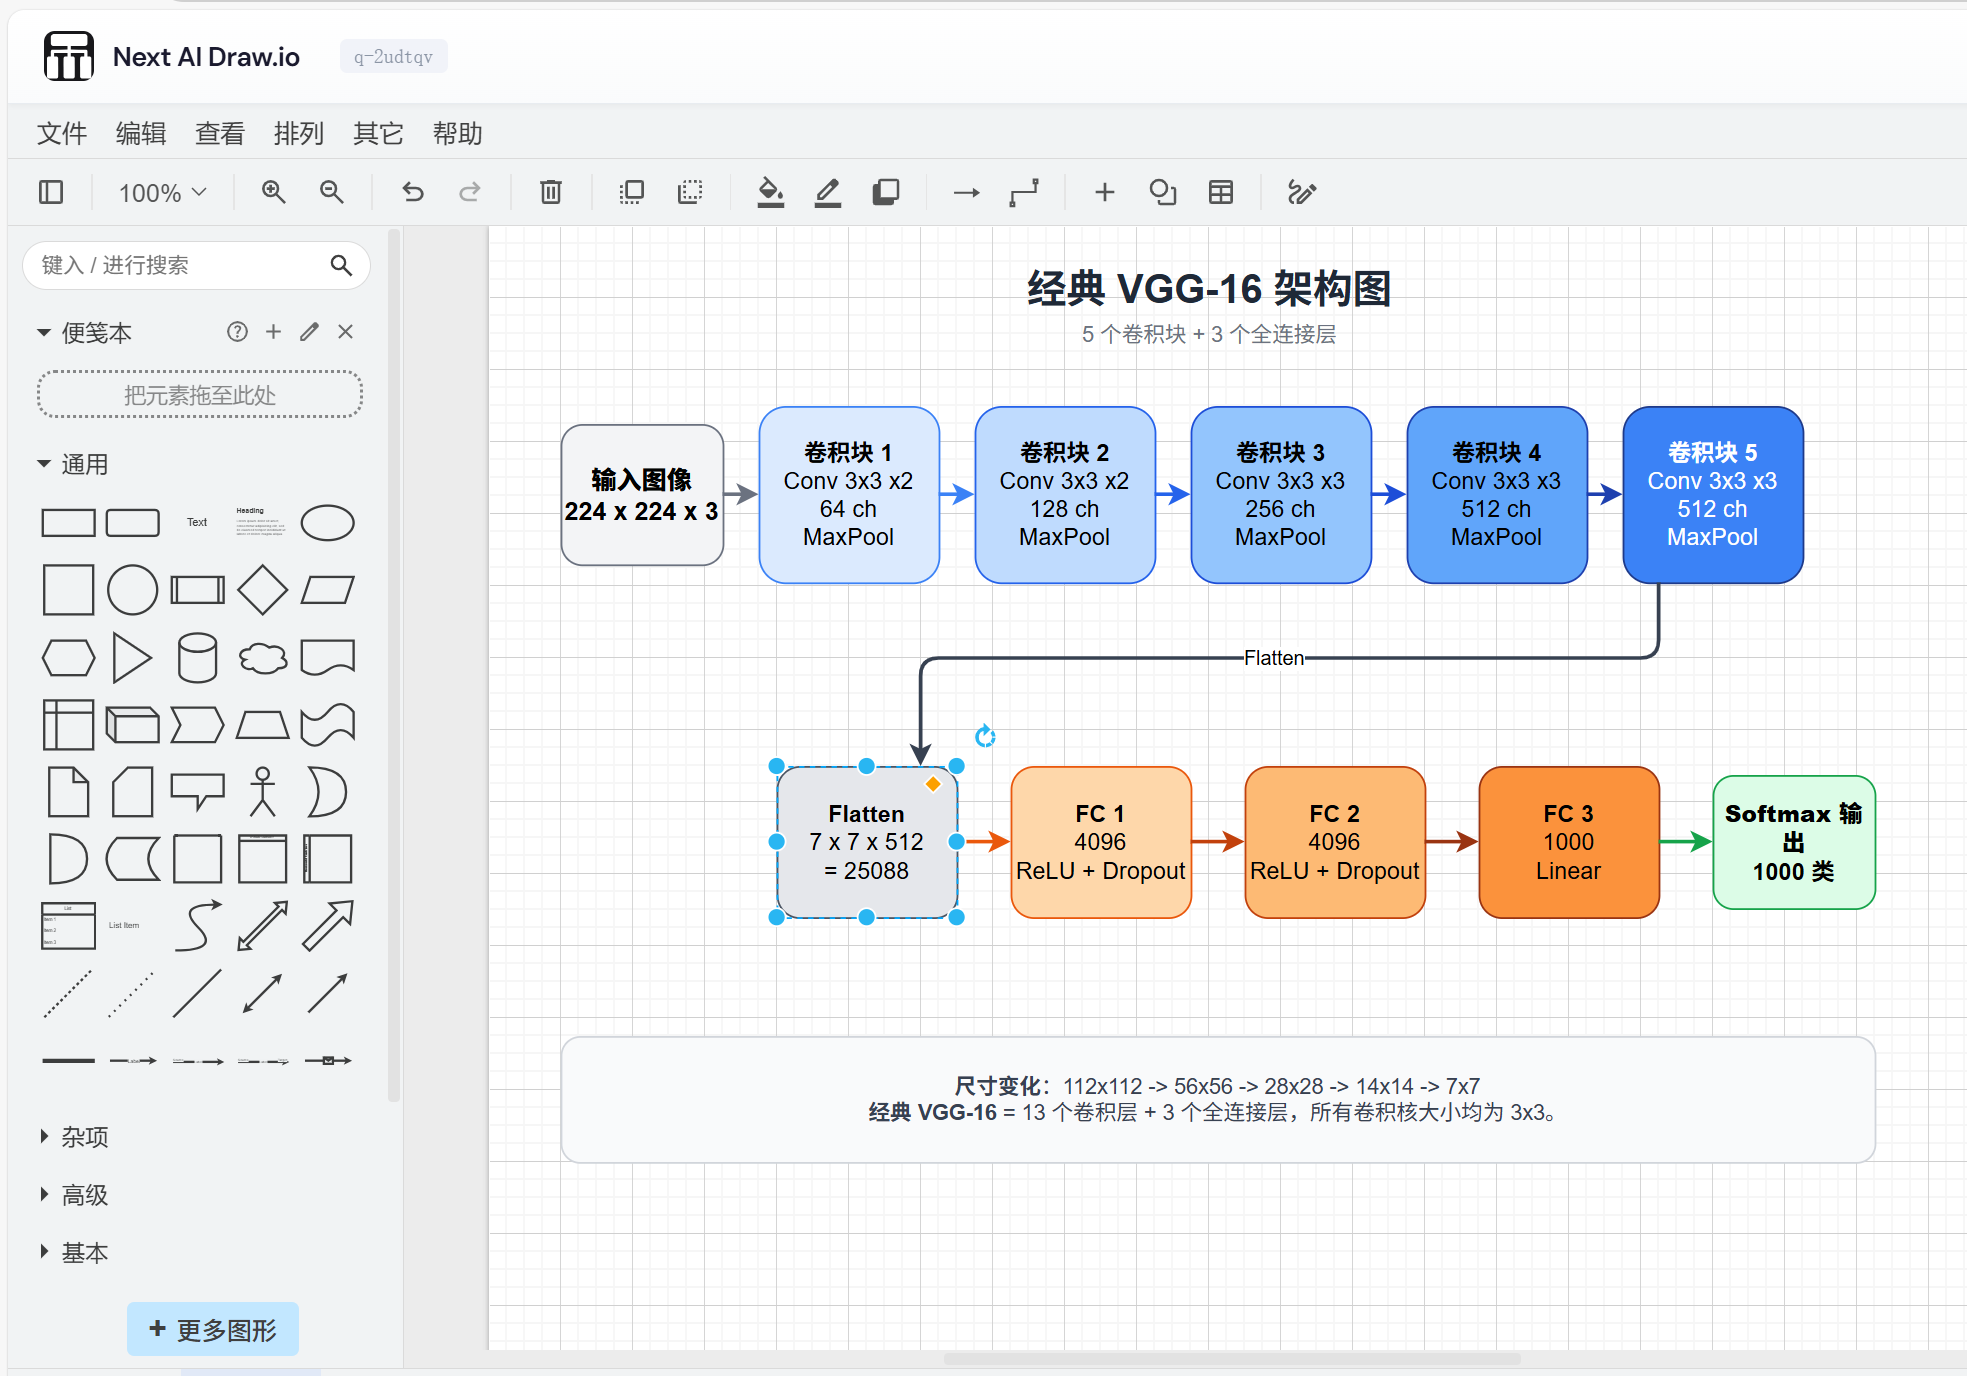Select the connection arrow tool

[x=964, y=192]
